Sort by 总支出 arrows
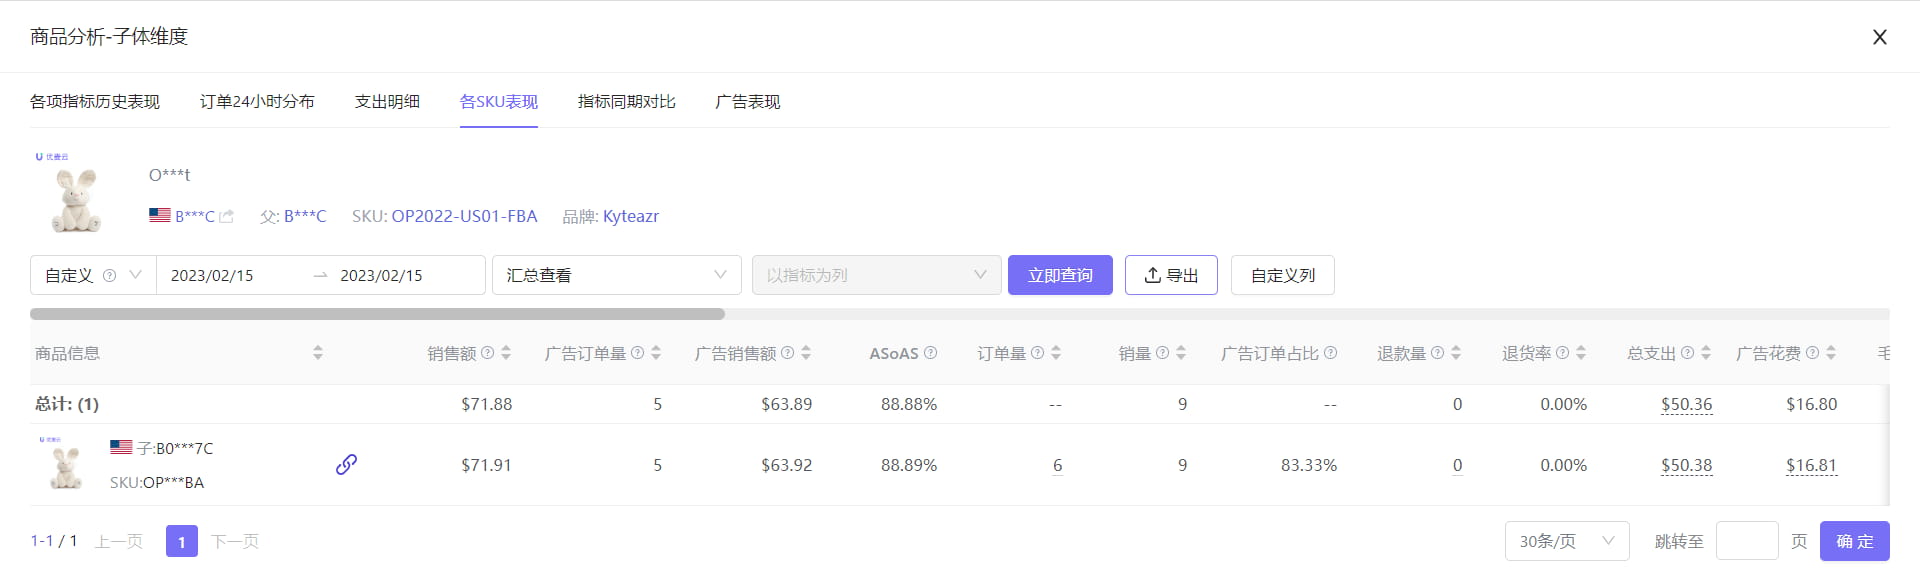 pyautogui.click(x=1706, y=353)
